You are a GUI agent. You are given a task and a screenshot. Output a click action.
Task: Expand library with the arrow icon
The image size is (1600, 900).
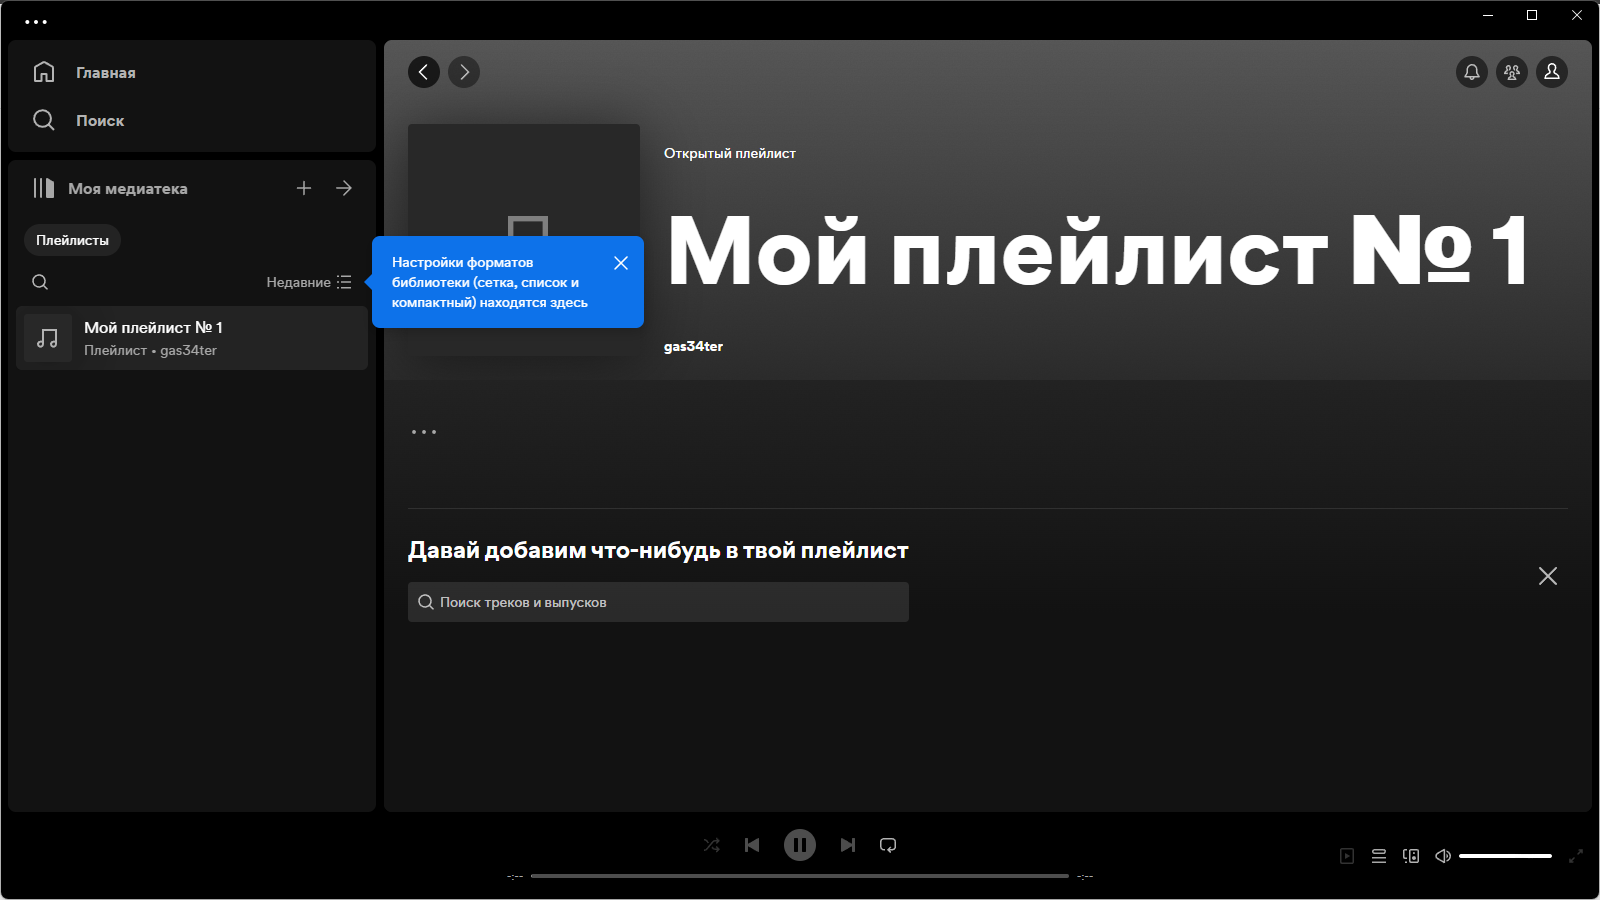click(344, 188)
